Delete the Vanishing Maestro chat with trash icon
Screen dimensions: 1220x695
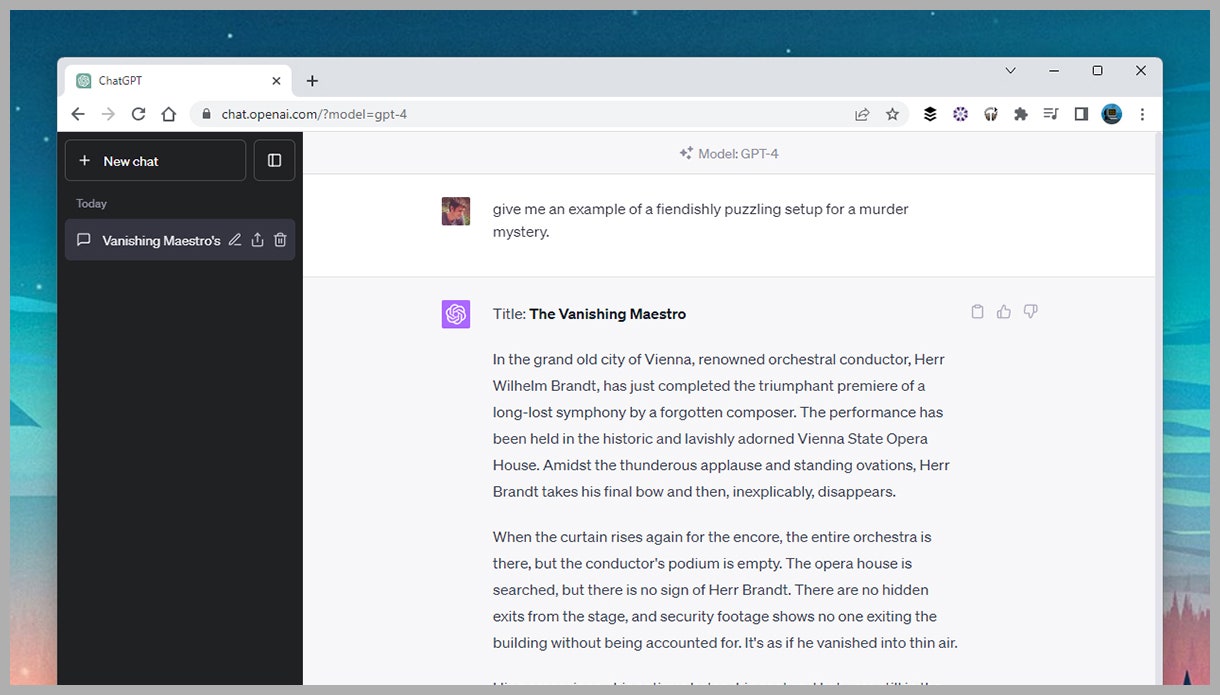pos(280,240)
